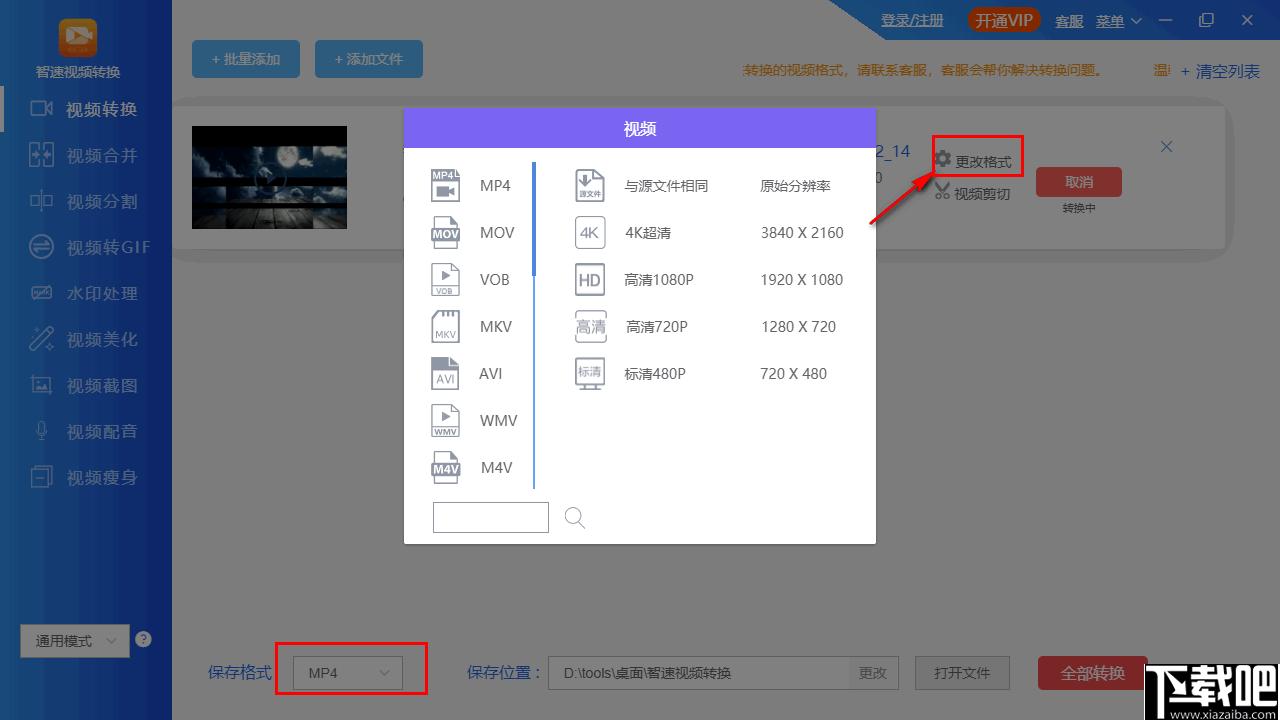The height and width of the screenshot is (720, 1280).
Task: Select the 与源文件相同 resolution option
Action: 666,186
